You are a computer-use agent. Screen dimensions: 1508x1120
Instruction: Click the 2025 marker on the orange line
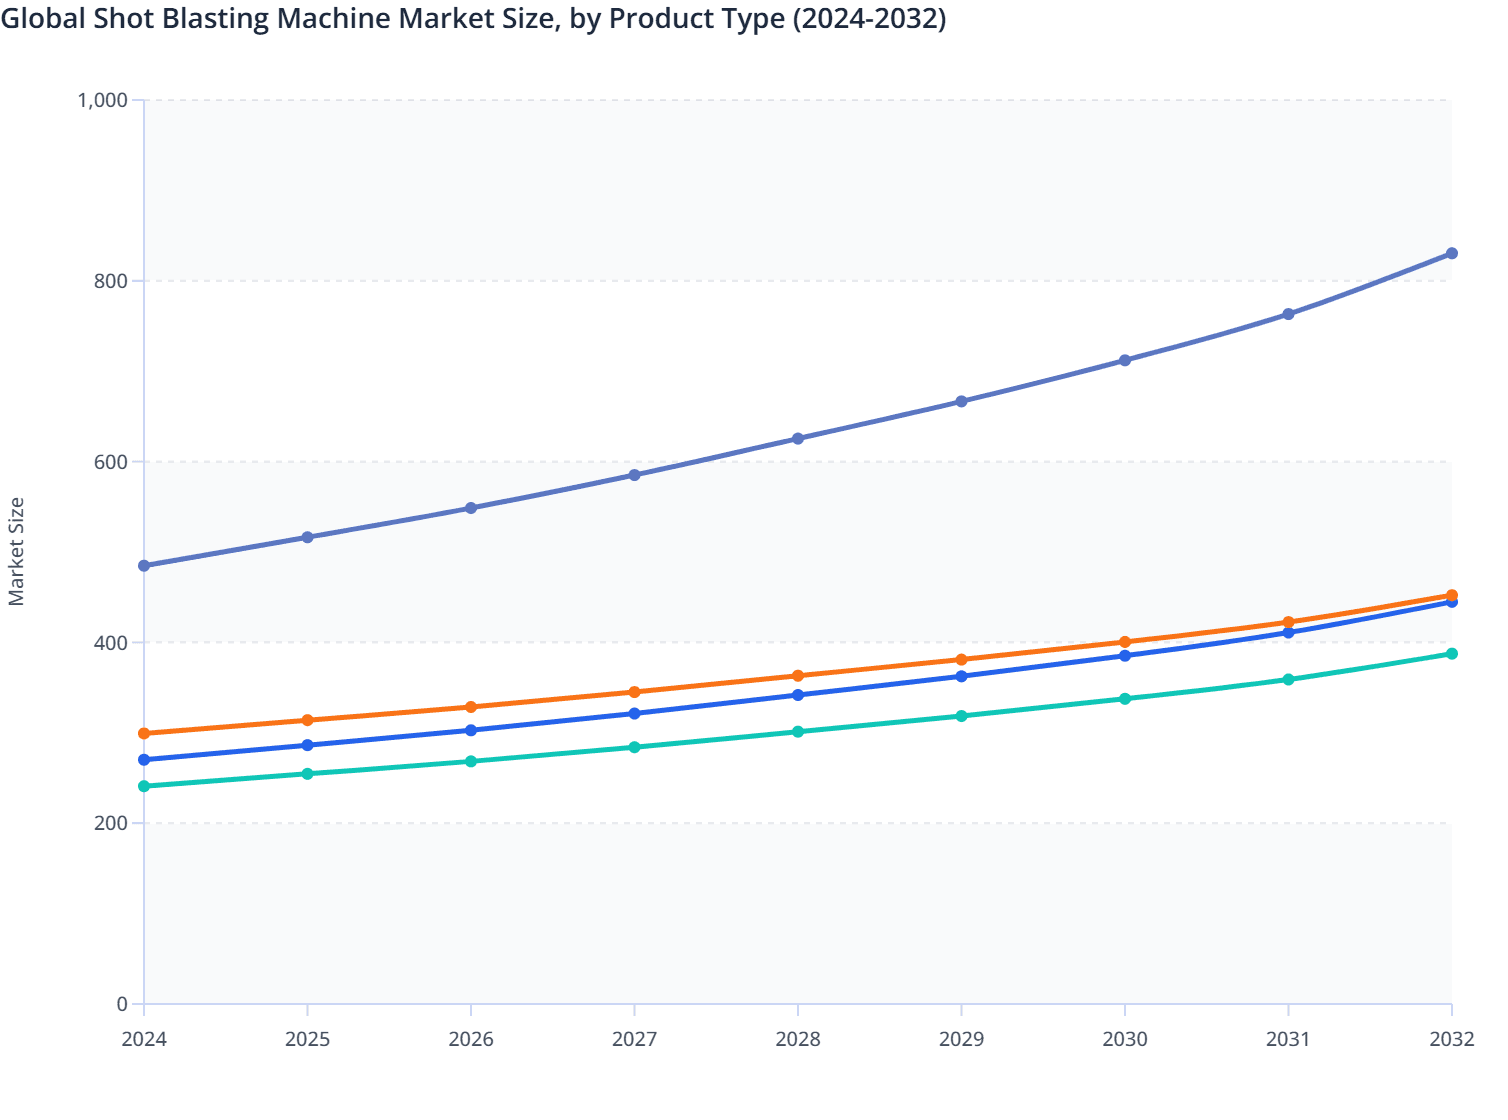pos(307,719)
